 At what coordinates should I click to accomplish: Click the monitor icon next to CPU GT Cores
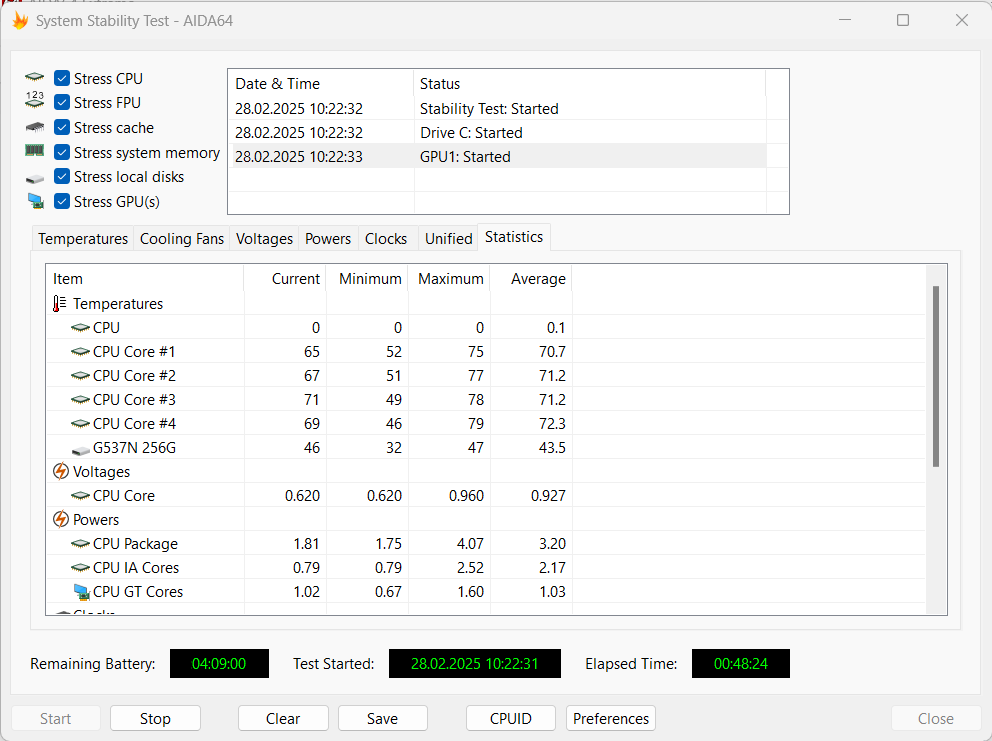[81, 592]
